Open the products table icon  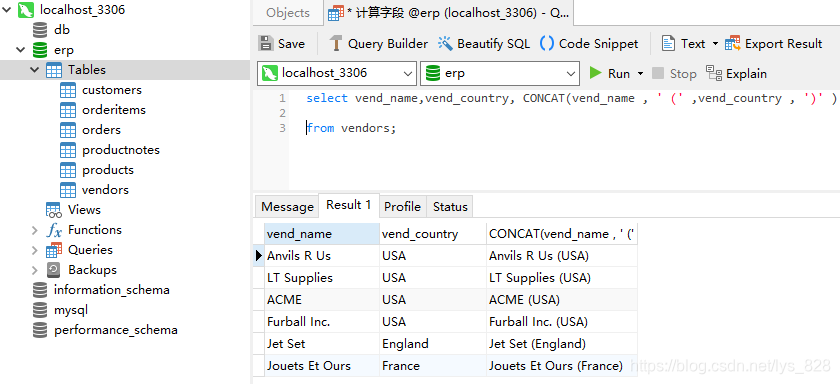pyautogui.click(x=68, y=170)
